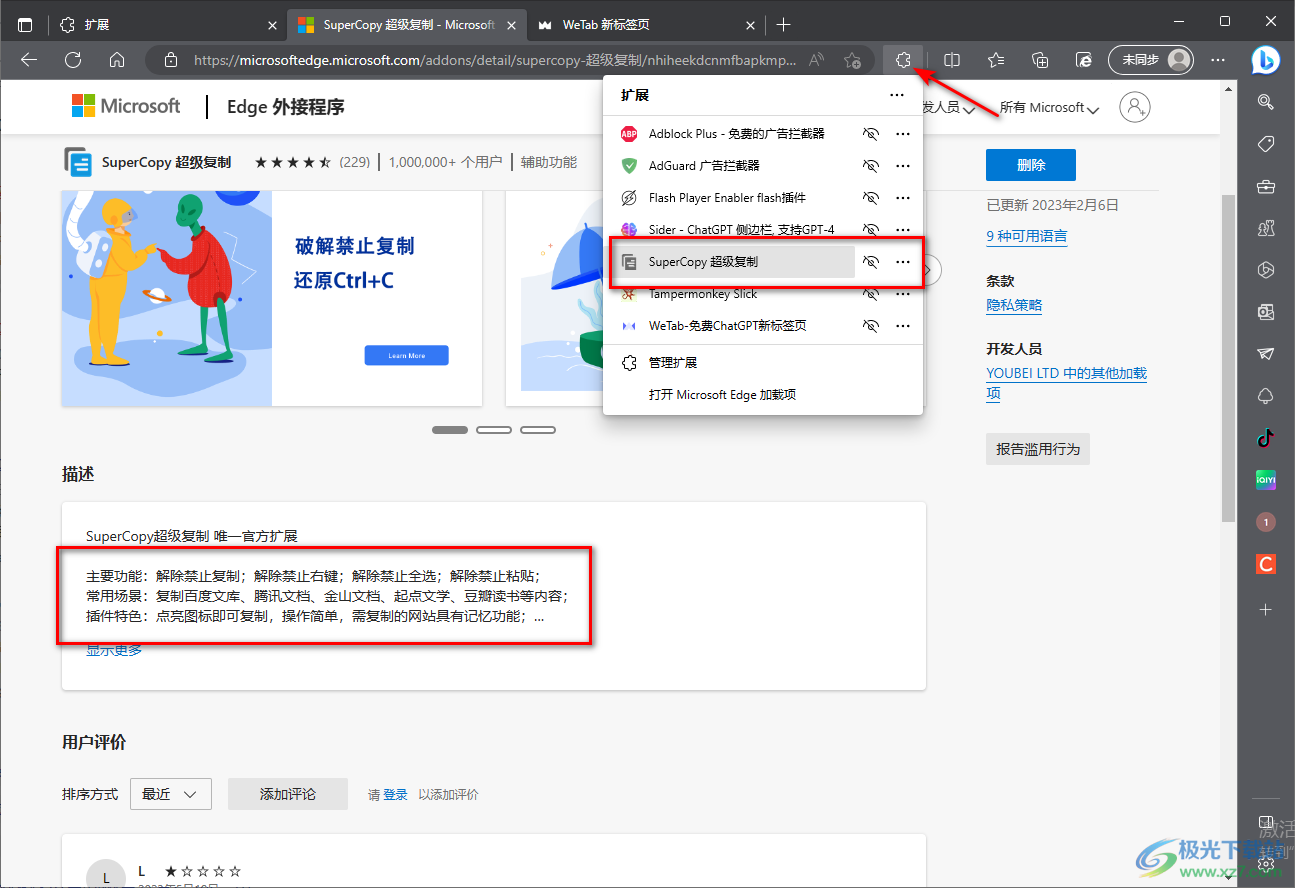Screen dimensions: 1295x888
Task: Open the Favorites list icon
Action: point(996,60)
